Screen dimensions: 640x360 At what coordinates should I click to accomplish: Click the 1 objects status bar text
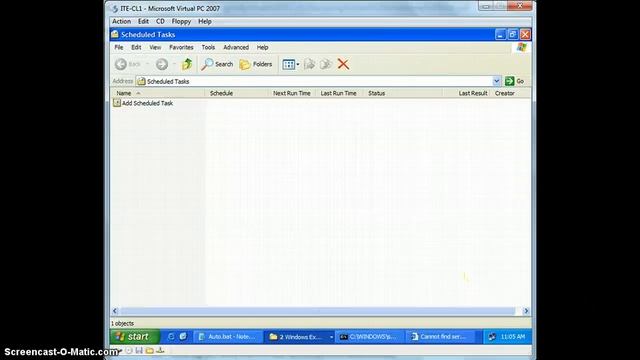click(122, 323)
